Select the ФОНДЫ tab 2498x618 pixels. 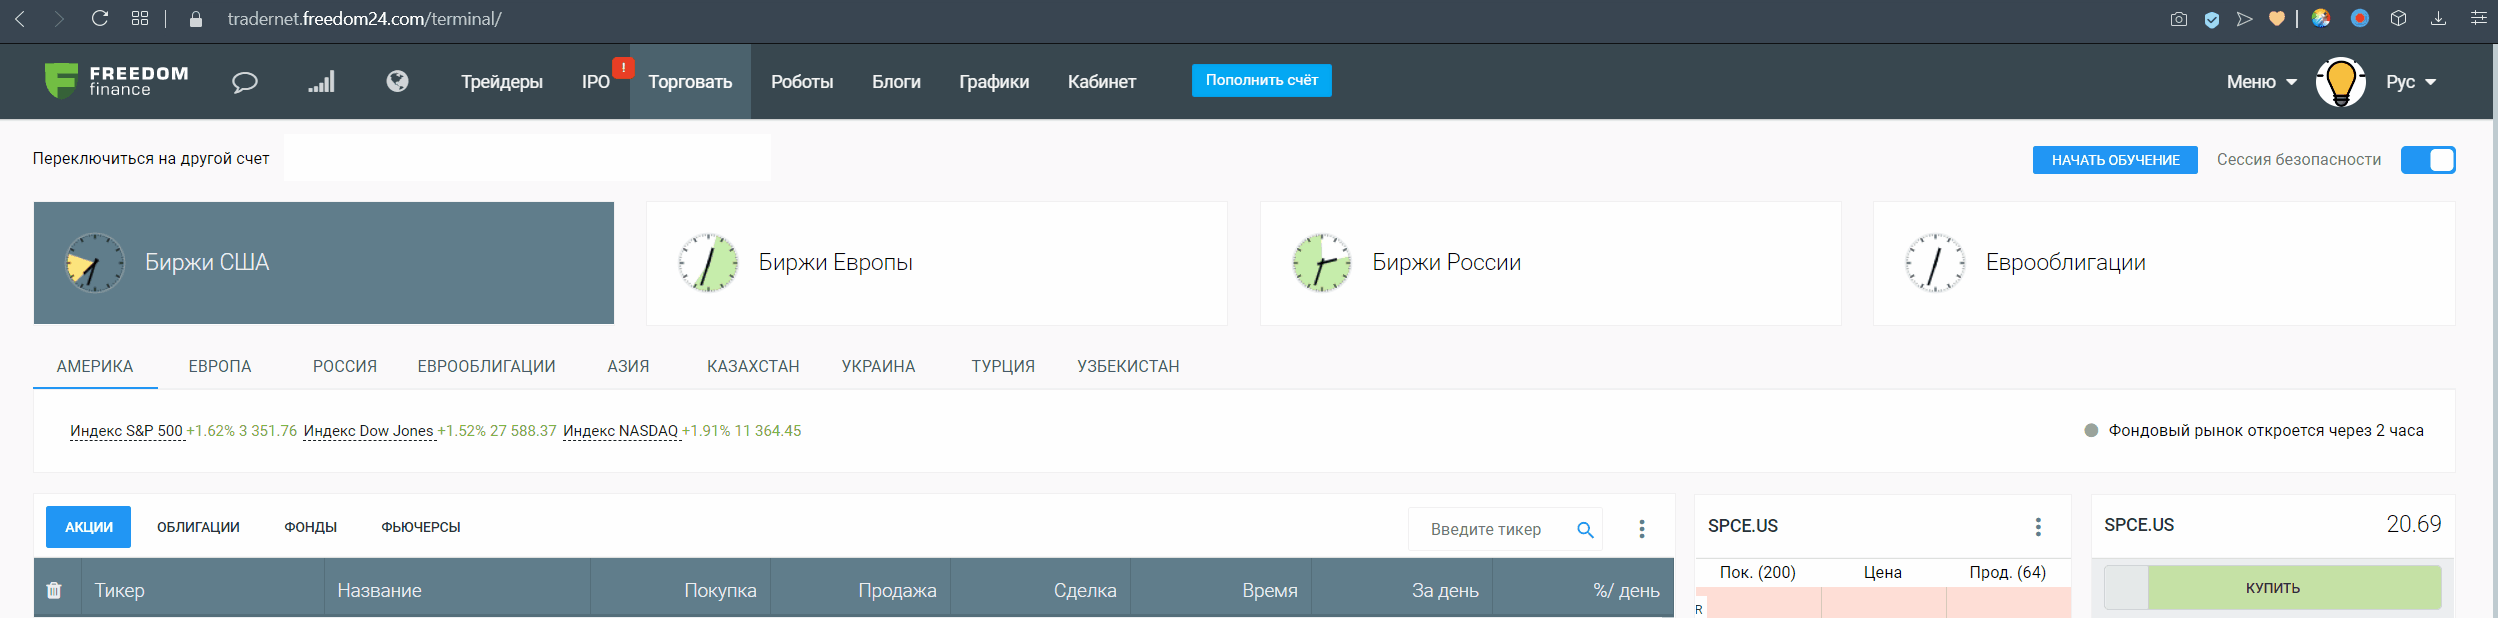click(x=310, y=527)
